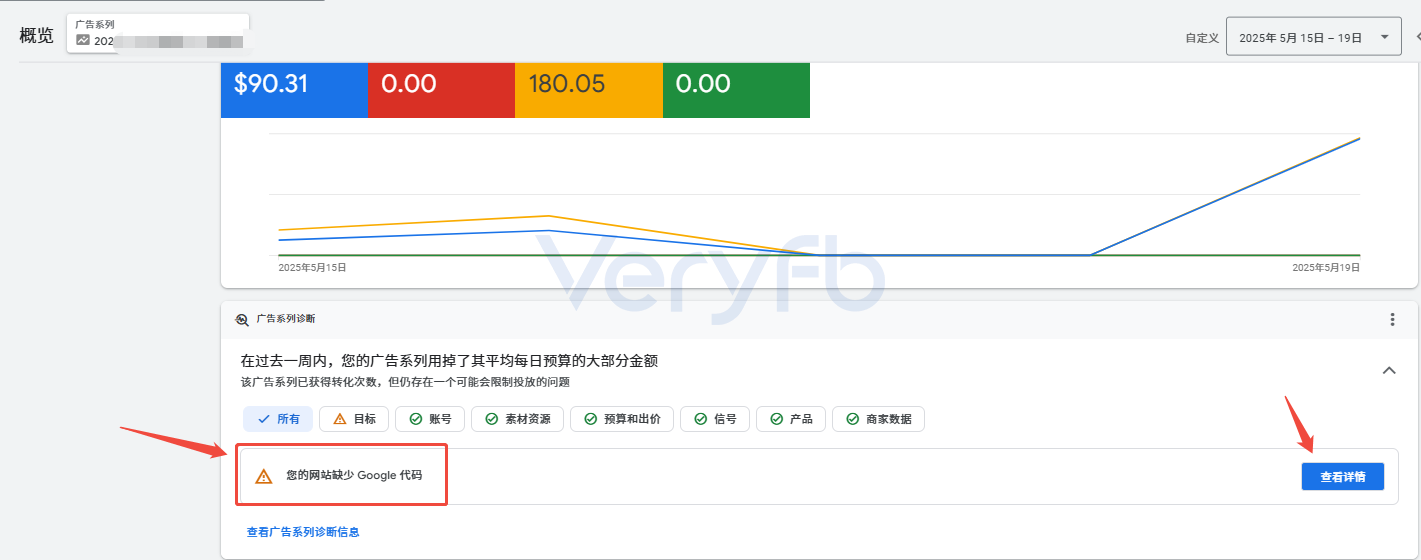The height and width of the screenshot is (560, 1421).
Task: Click the diagnostics headline about daily budget
Action: [449, 361]
